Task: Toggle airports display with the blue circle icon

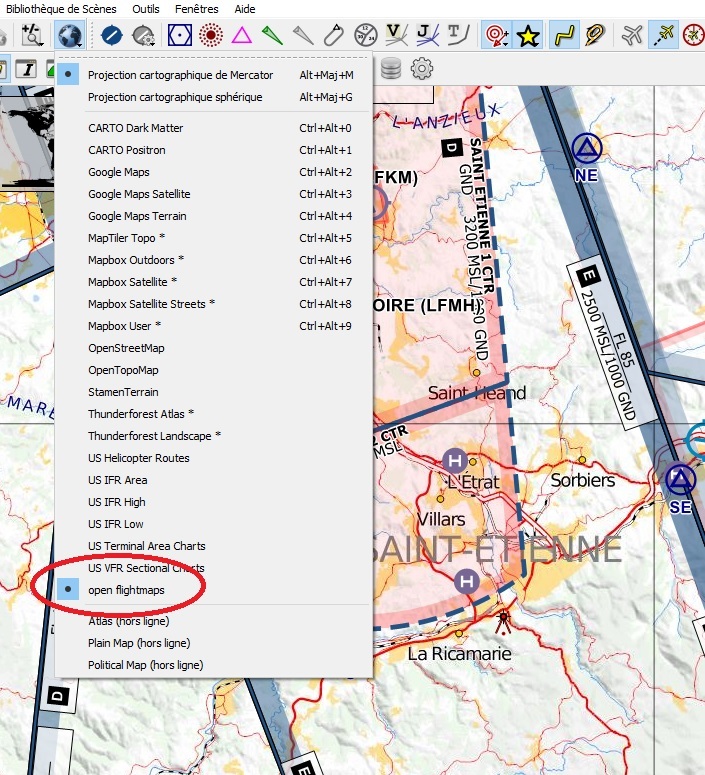Action: coord(112,36)
